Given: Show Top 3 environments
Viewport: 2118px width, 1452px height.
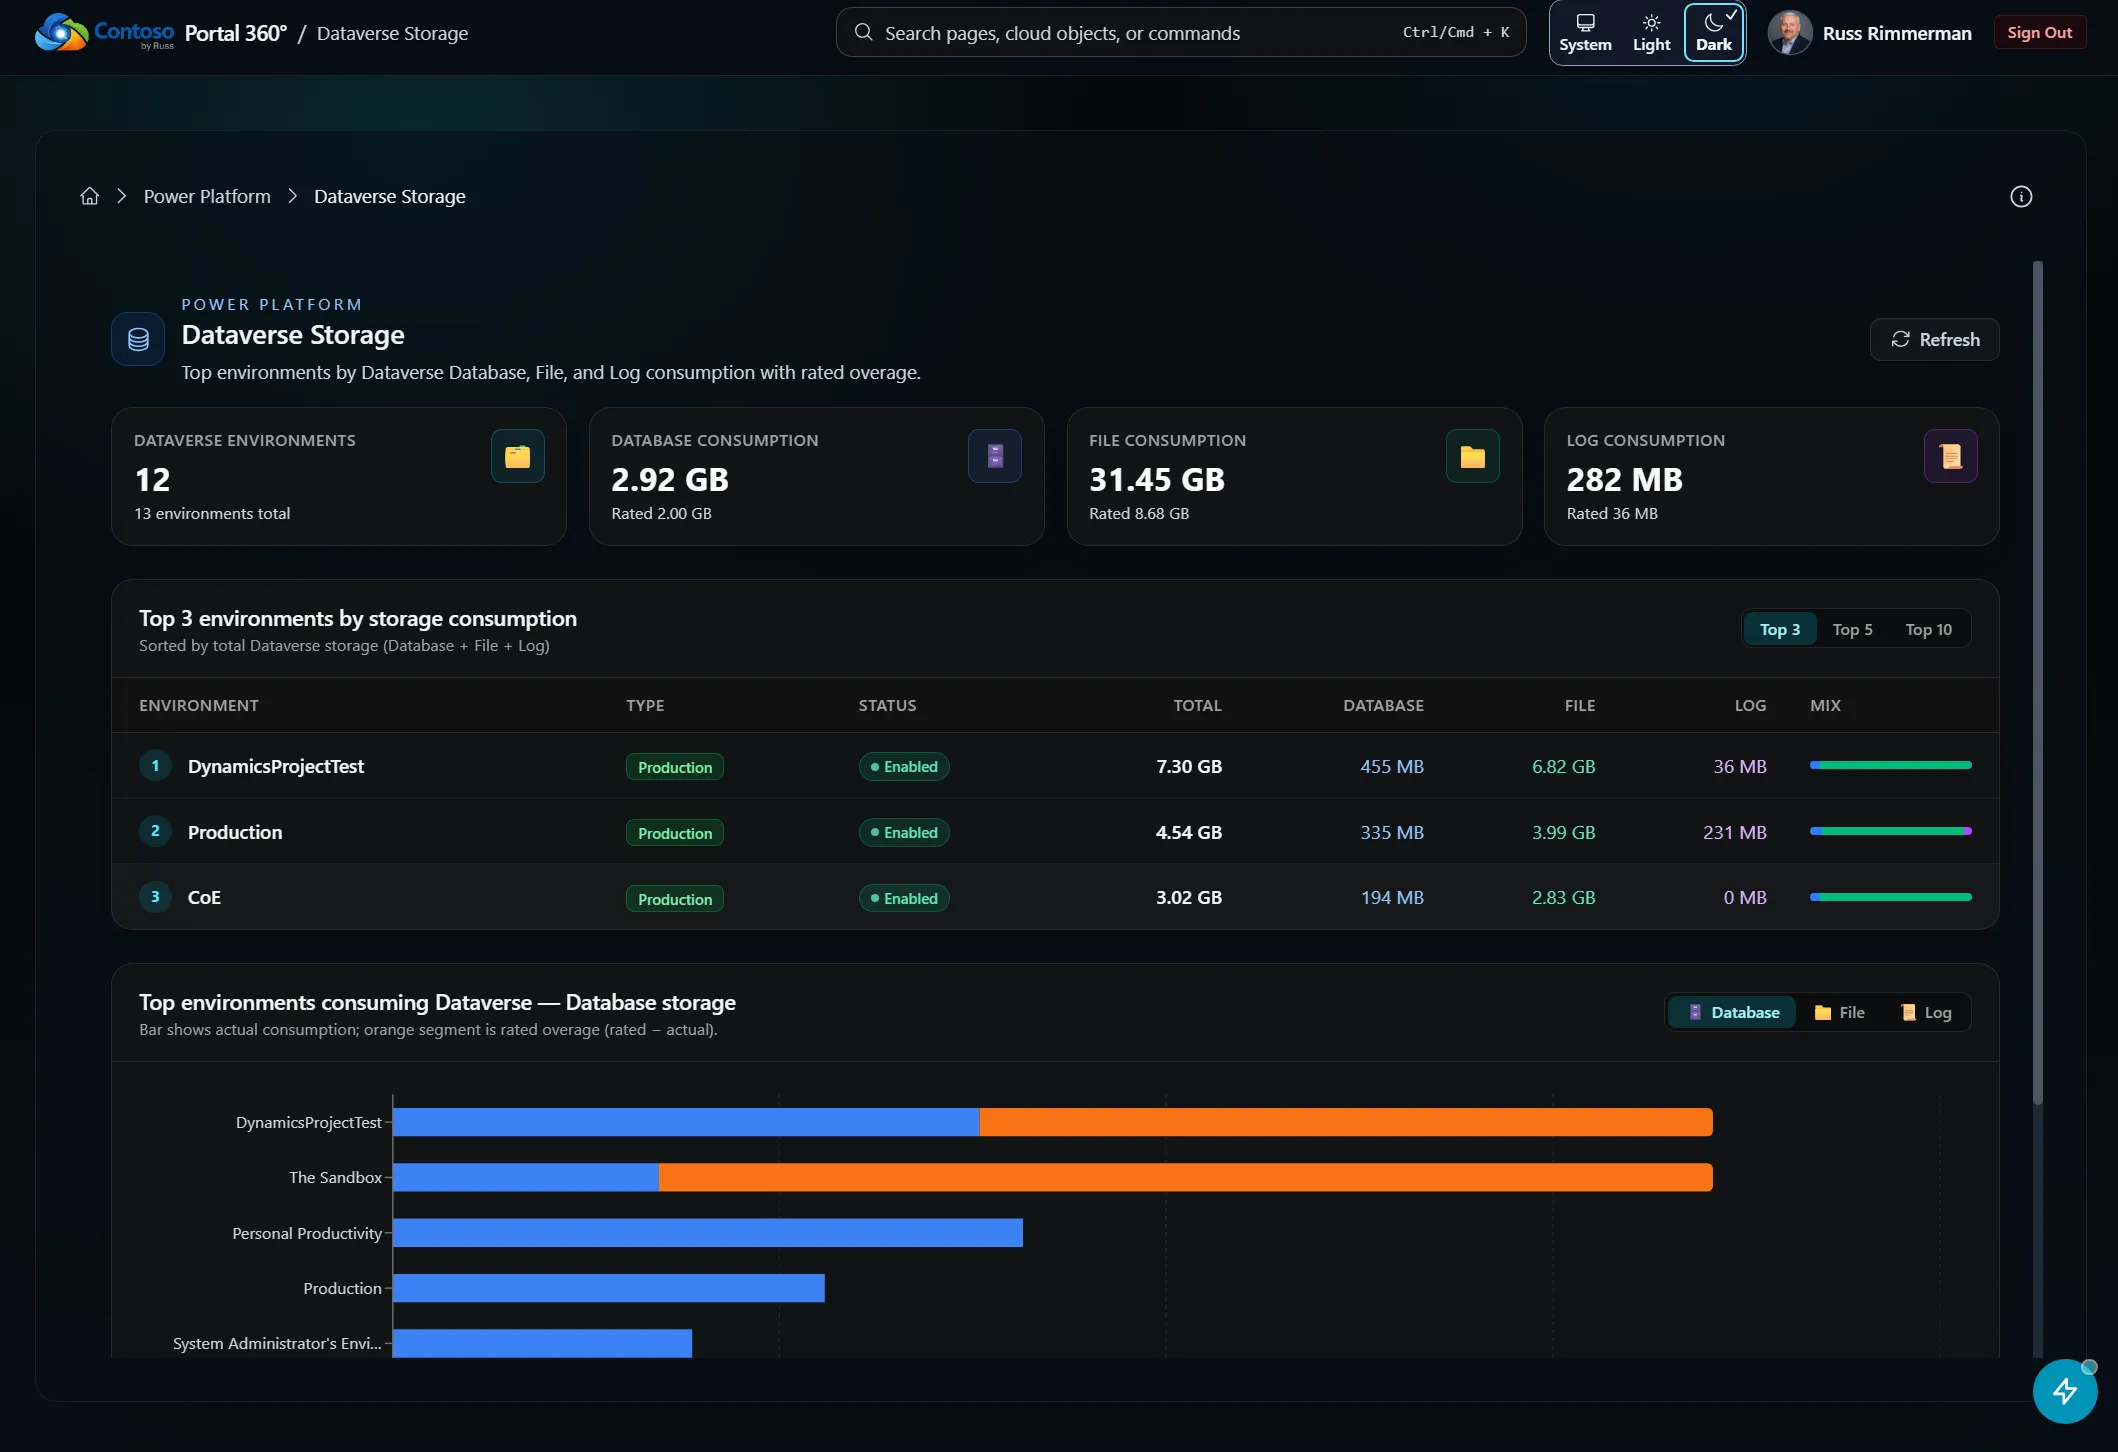Looking at the screenshot, I should (1780, 629).
